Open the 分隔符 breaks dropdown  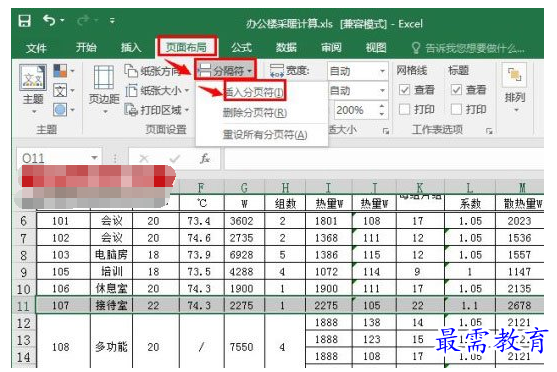tap(225, 70)
